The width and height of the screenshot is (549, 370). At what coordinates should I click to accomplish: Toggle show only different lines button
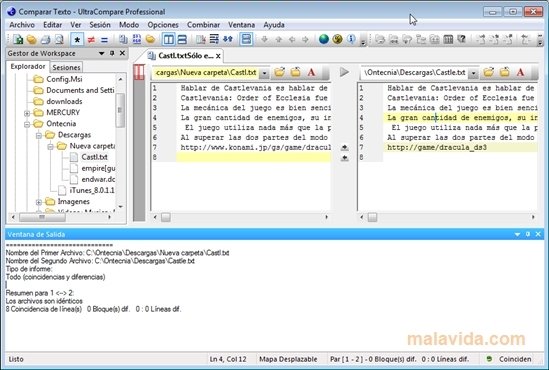(x=91, y=40)
